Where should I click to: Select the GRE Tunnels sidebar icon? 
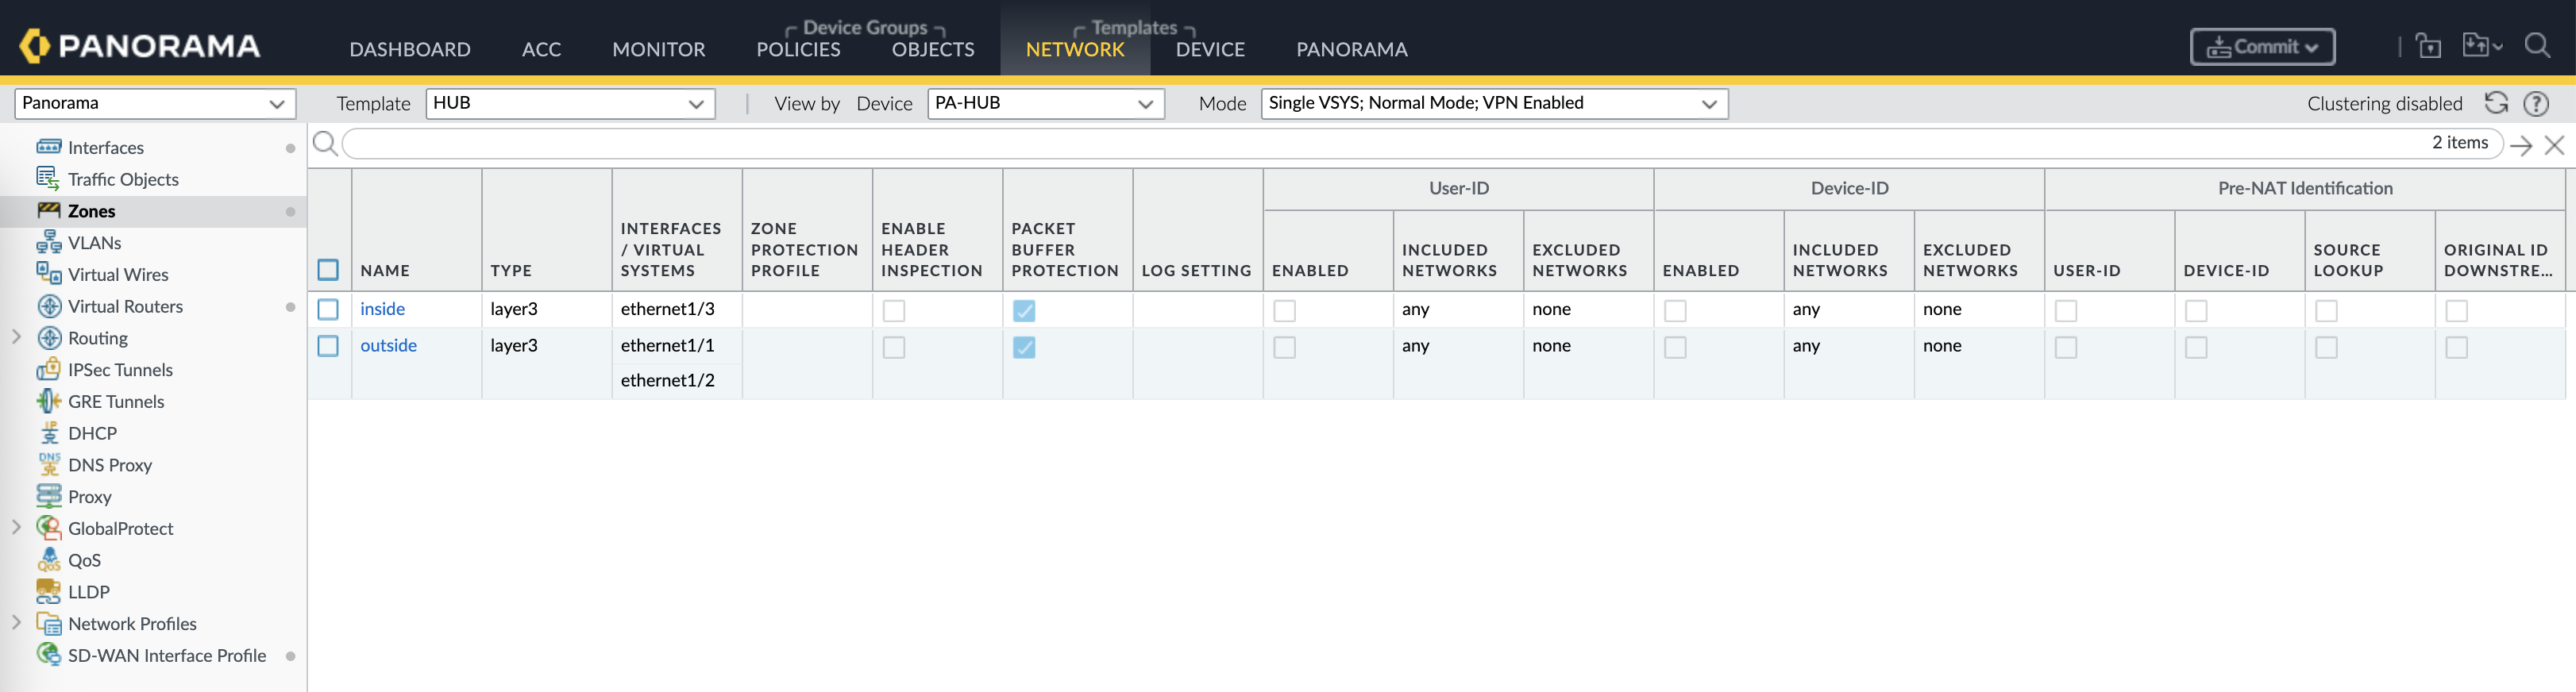click(48, 401)
